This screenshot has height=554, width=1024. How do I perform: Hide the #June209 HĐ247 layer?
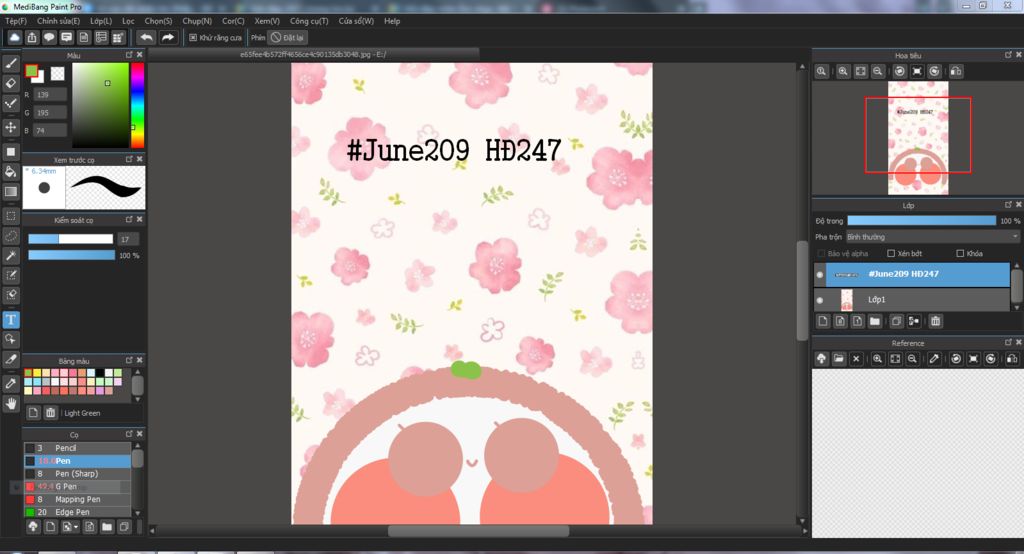pyautogui.click(x=820, y=275)
